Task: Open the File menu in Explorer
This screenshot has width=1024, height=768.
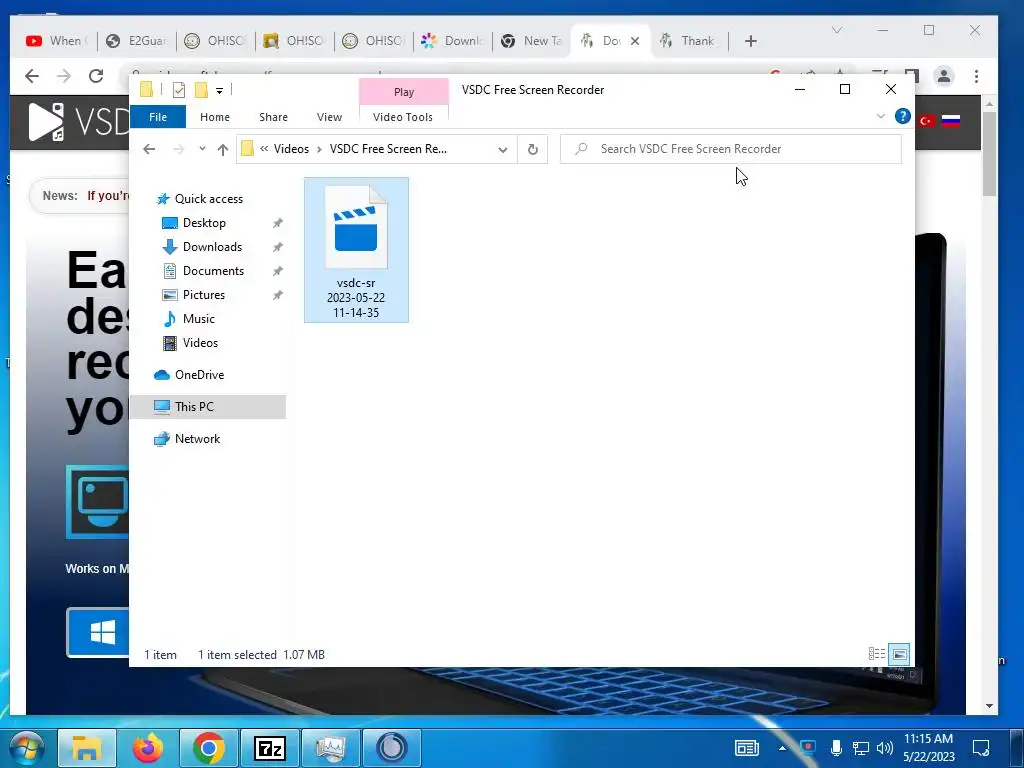Action: (157, 117)
